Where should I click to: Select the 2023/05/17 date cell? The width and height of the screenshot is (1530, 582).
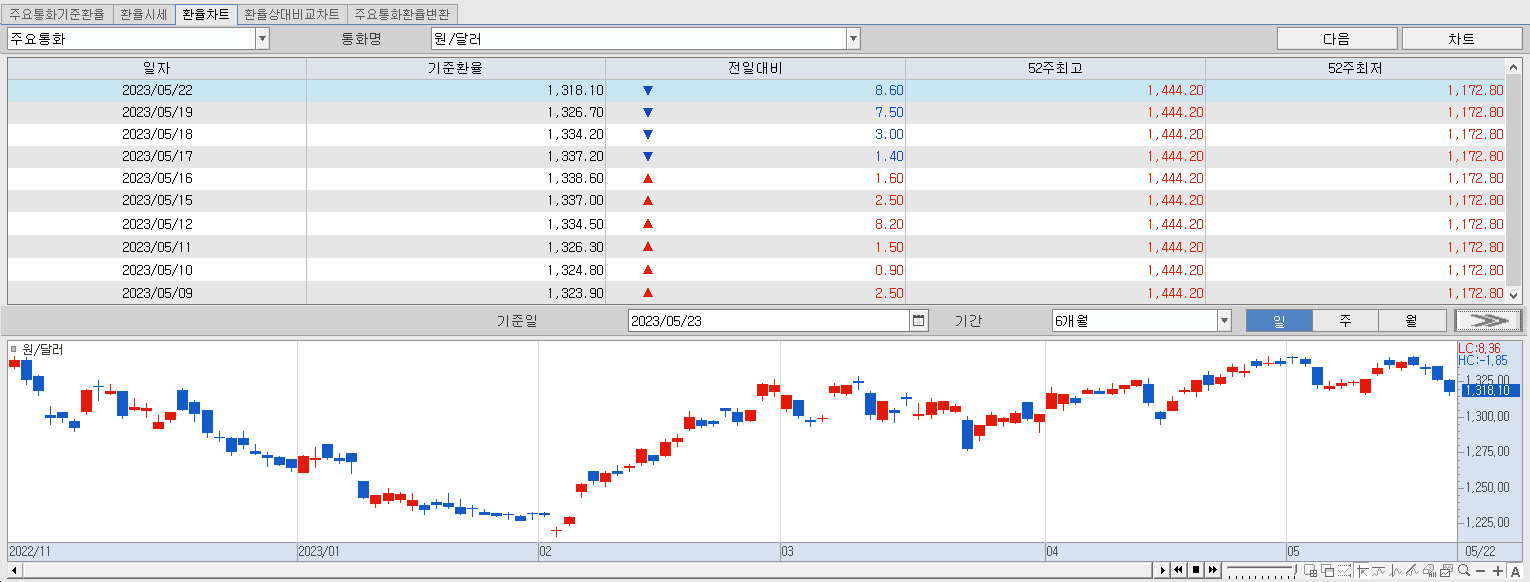[x=157, y=156]
